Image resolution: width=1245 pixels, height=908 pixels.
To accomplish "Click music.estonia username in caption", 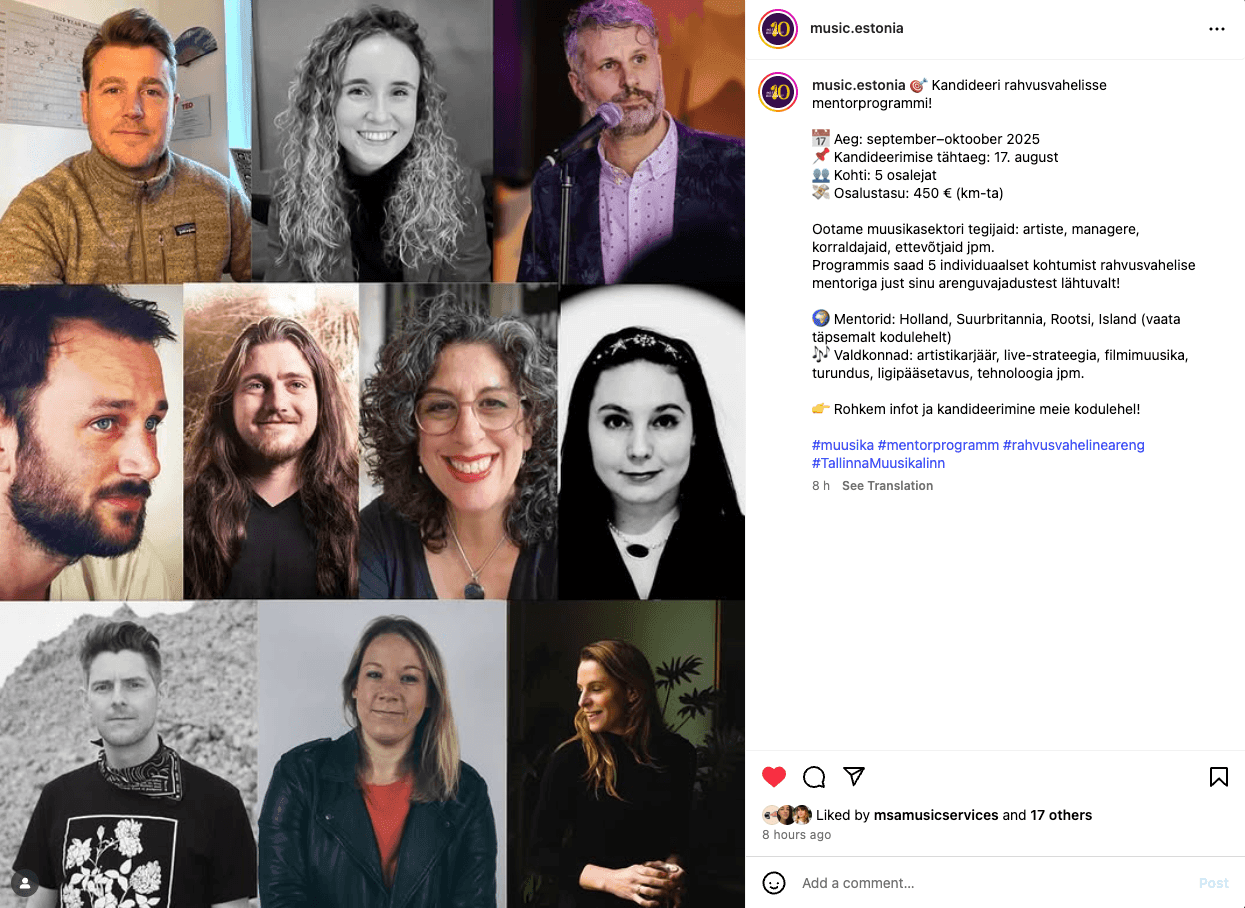I will [x=858, y=85].
